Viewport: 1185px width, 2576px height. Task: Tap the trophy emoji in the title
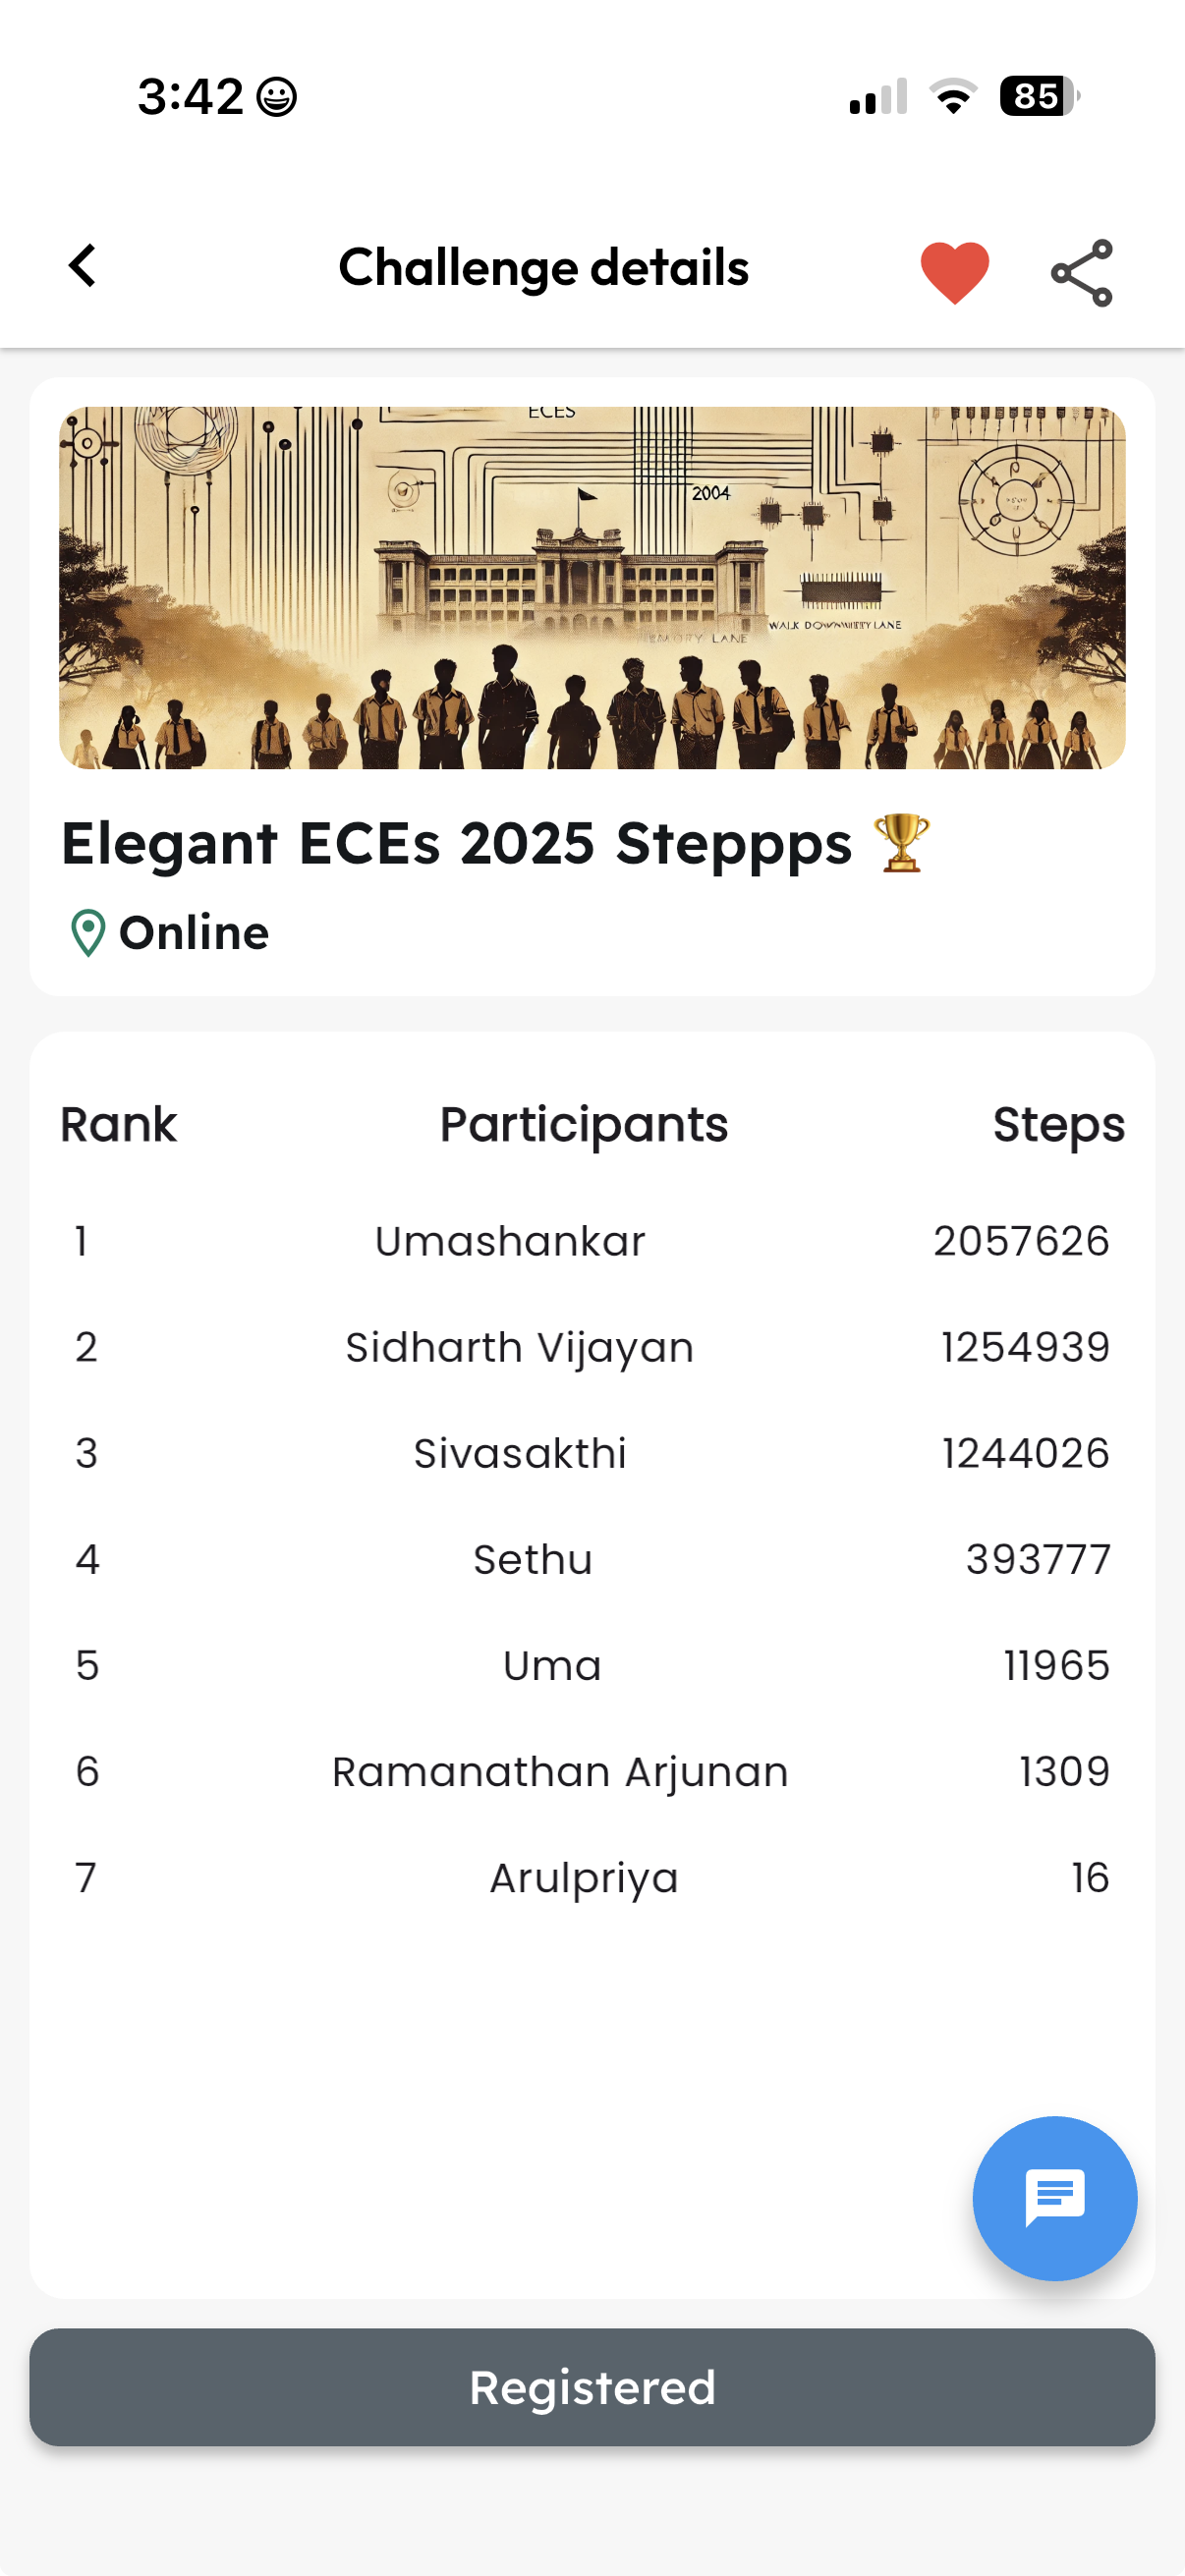click(x=901, y=845)
